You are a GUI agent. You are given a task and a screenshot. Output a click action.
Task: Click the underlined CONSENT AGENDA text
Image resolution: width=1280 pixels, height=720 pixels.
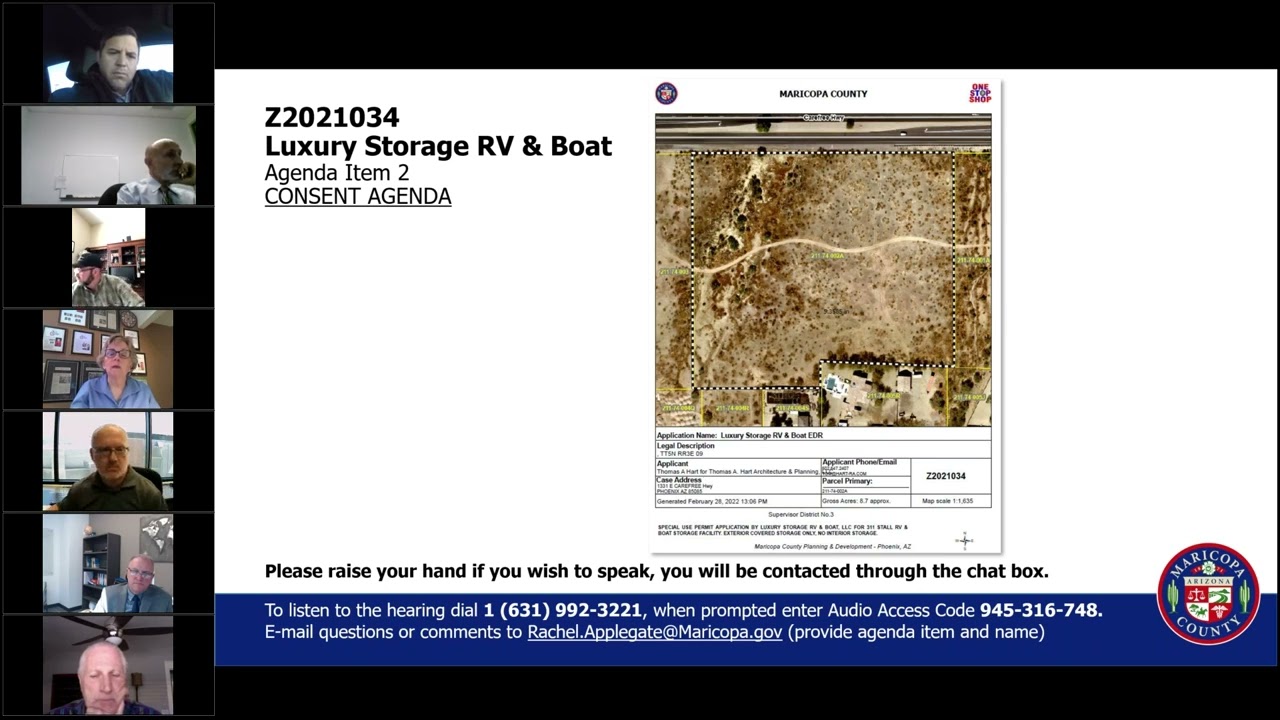(x=358, y=196)
